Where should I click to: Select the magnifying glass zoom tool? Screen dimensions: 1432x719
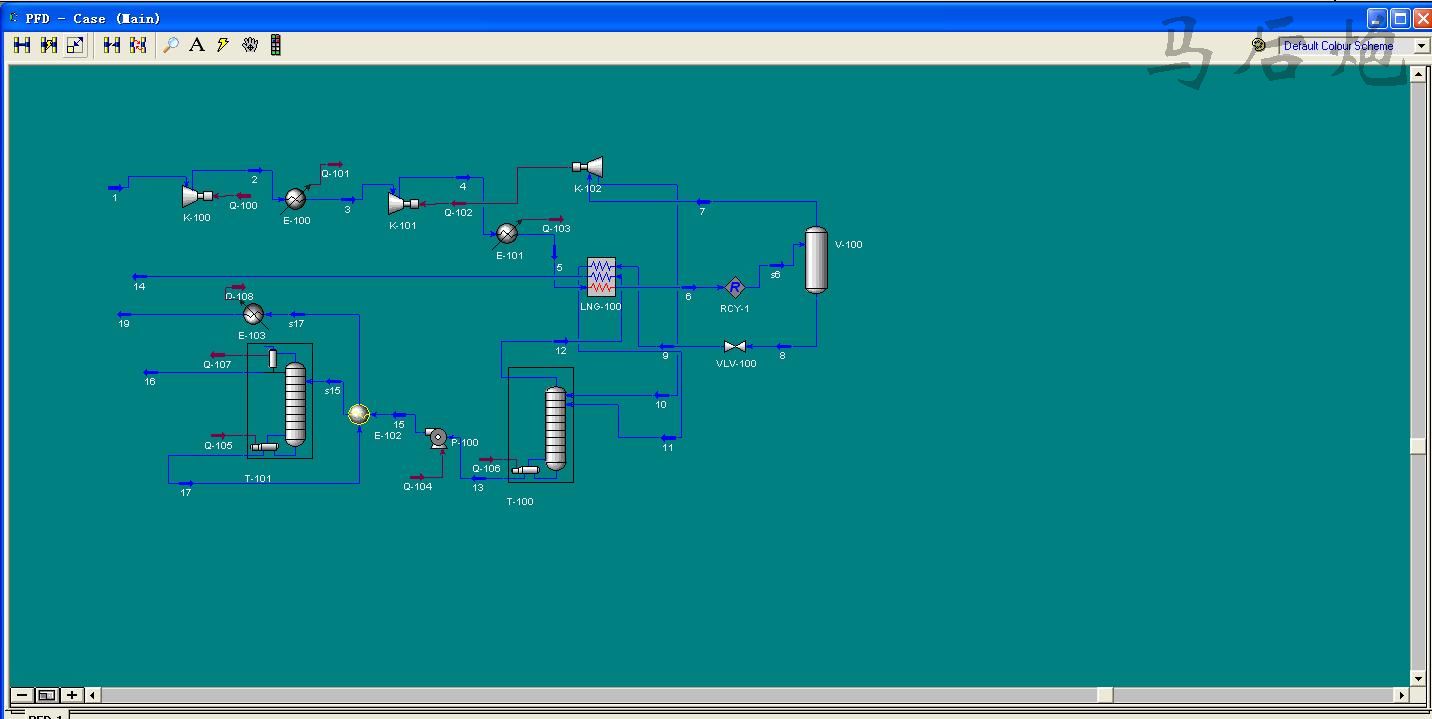171,45
